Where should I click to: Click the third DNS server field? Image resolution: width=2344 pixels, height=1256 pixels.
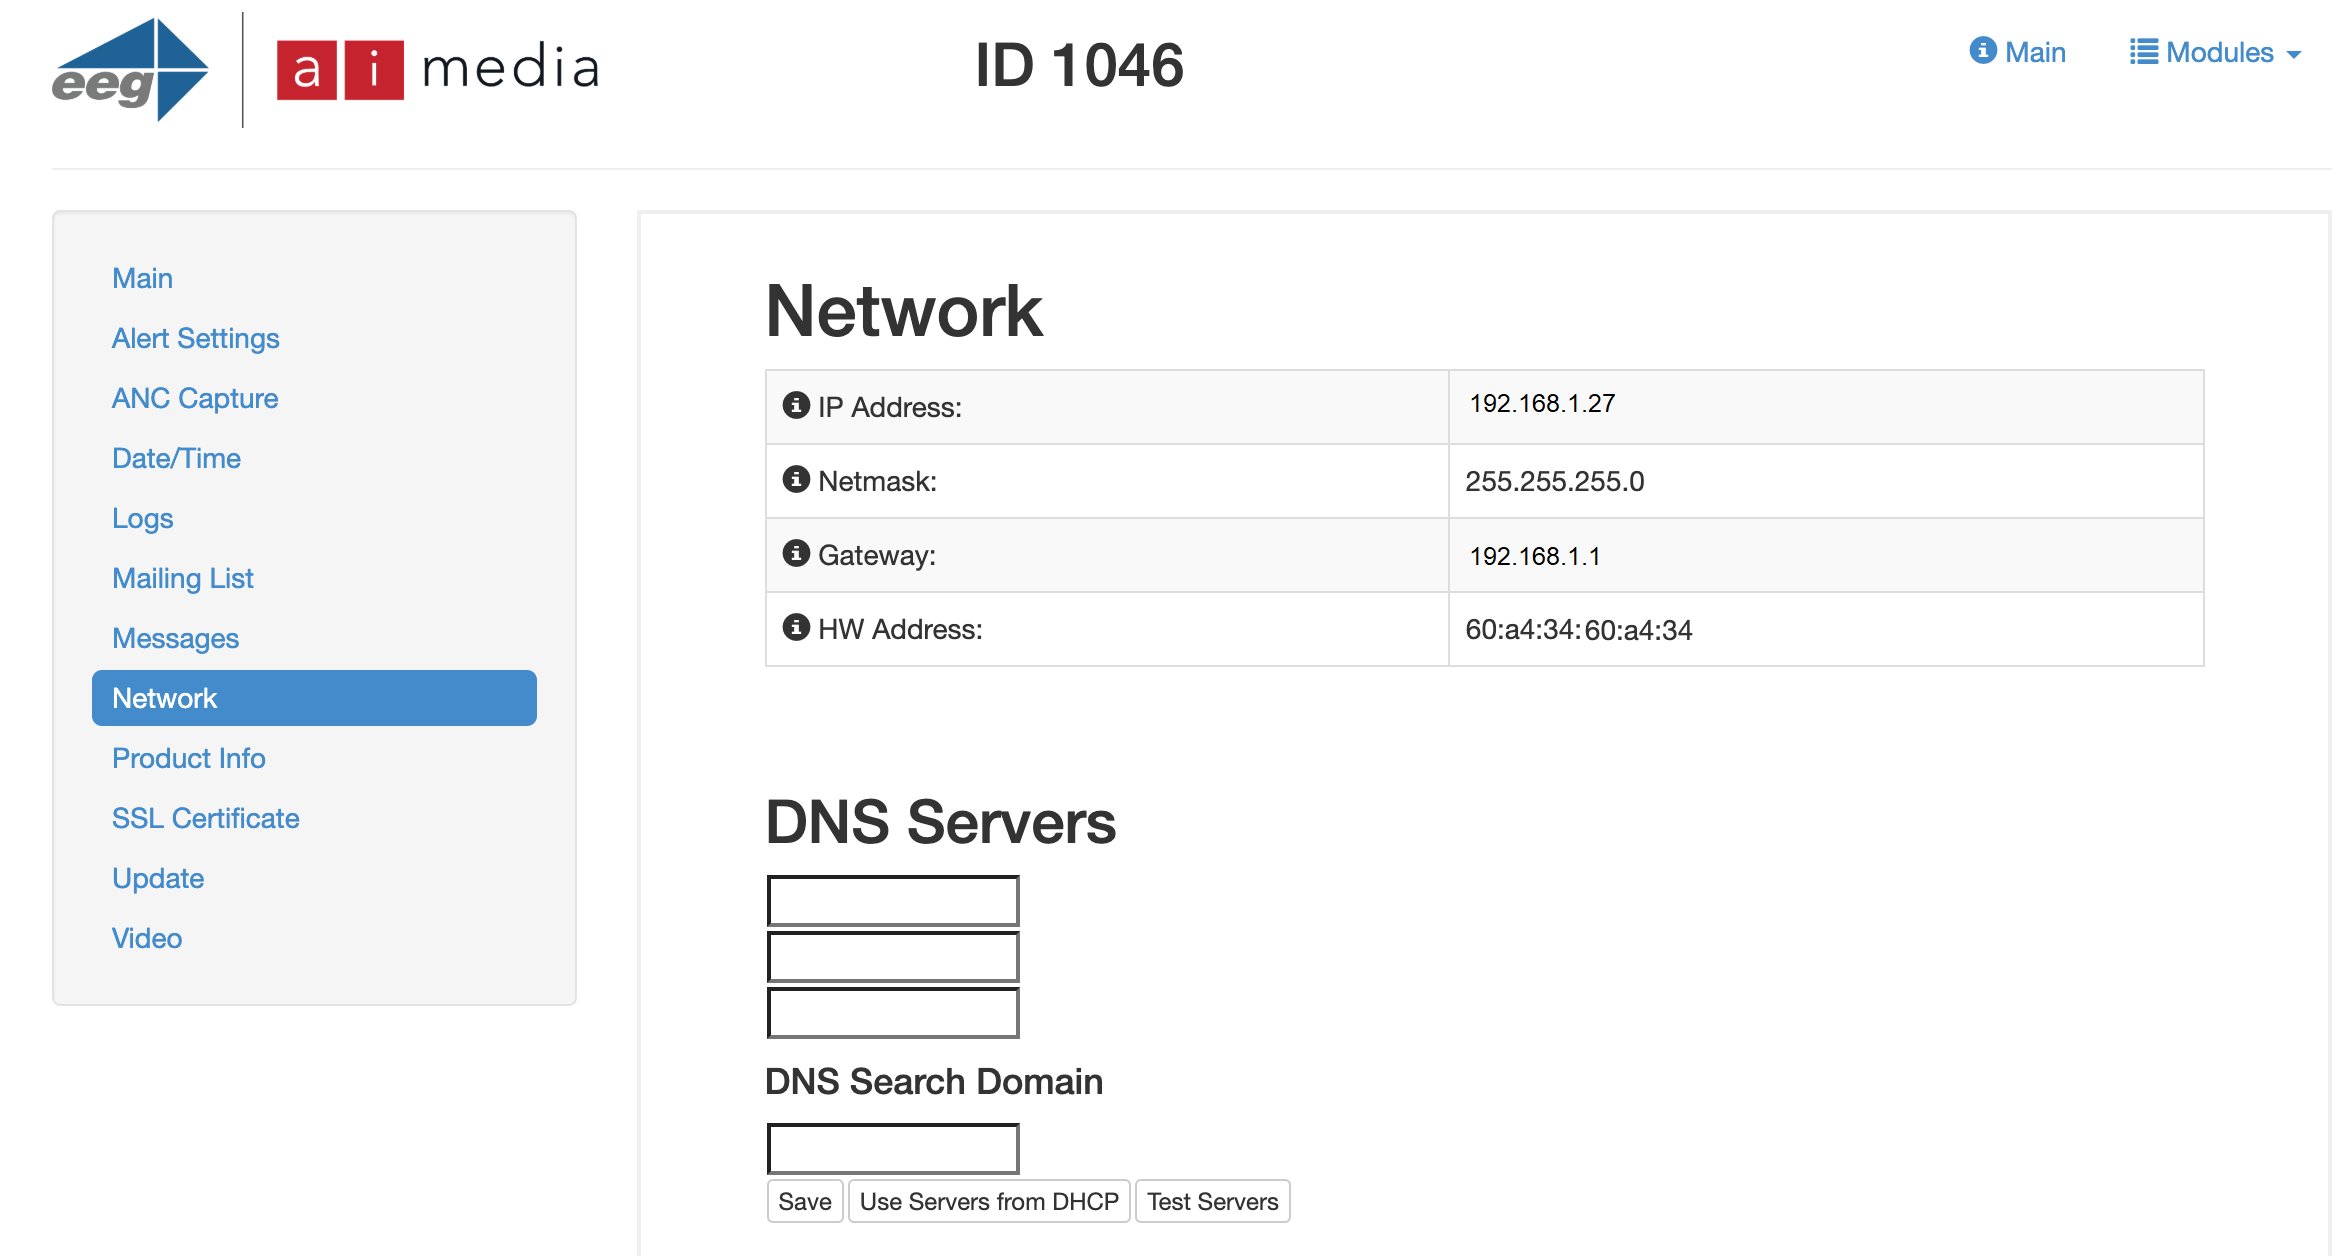point(893,1013)
